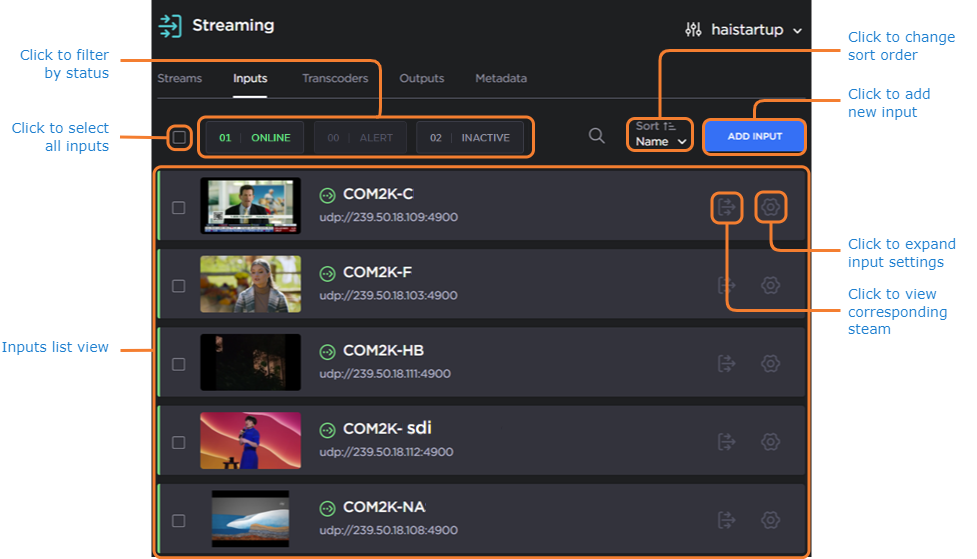Click the search magnifier icon

[597, 136]
